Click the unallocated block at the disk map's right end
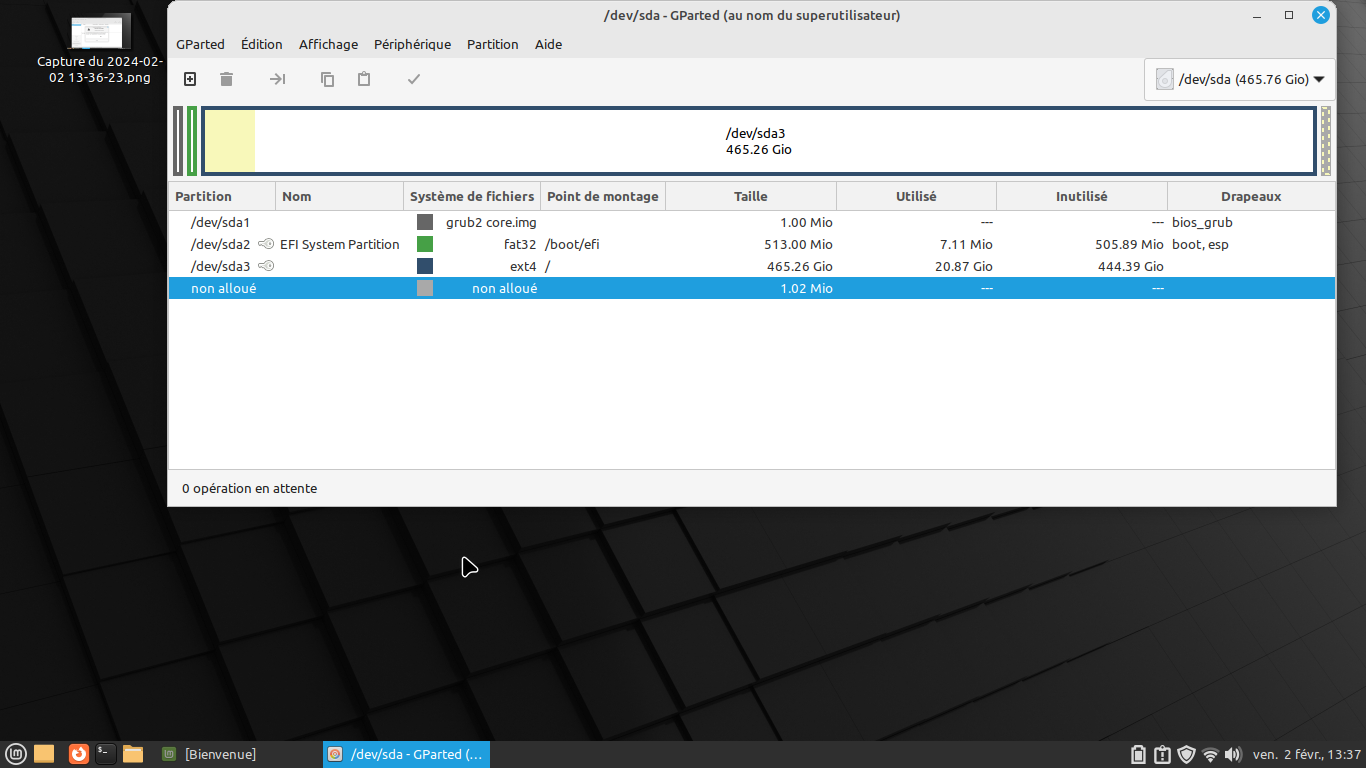 click(1326, 141)
